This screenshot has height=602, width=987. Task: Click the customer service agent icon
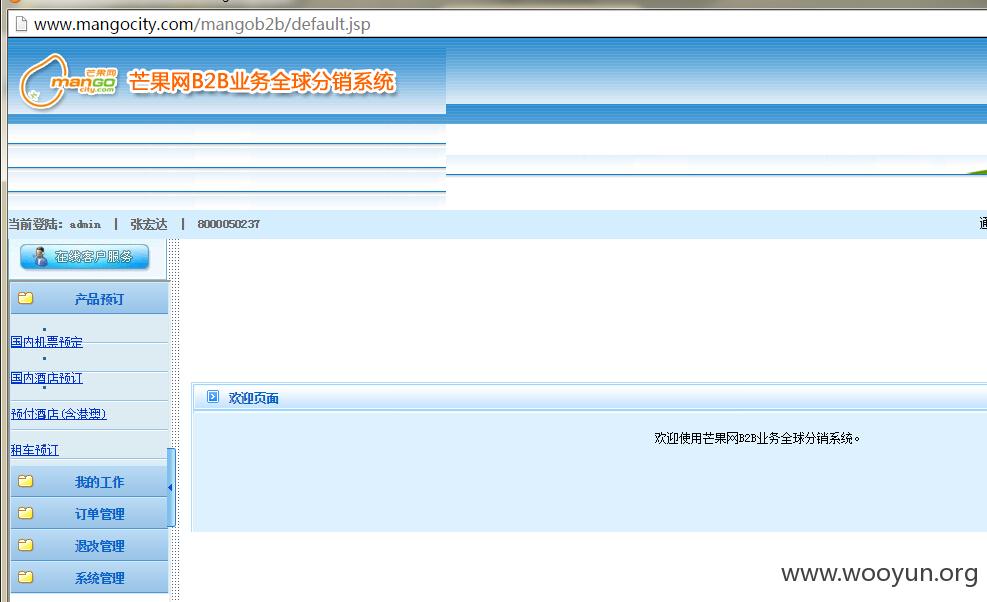tap(40, 256)
